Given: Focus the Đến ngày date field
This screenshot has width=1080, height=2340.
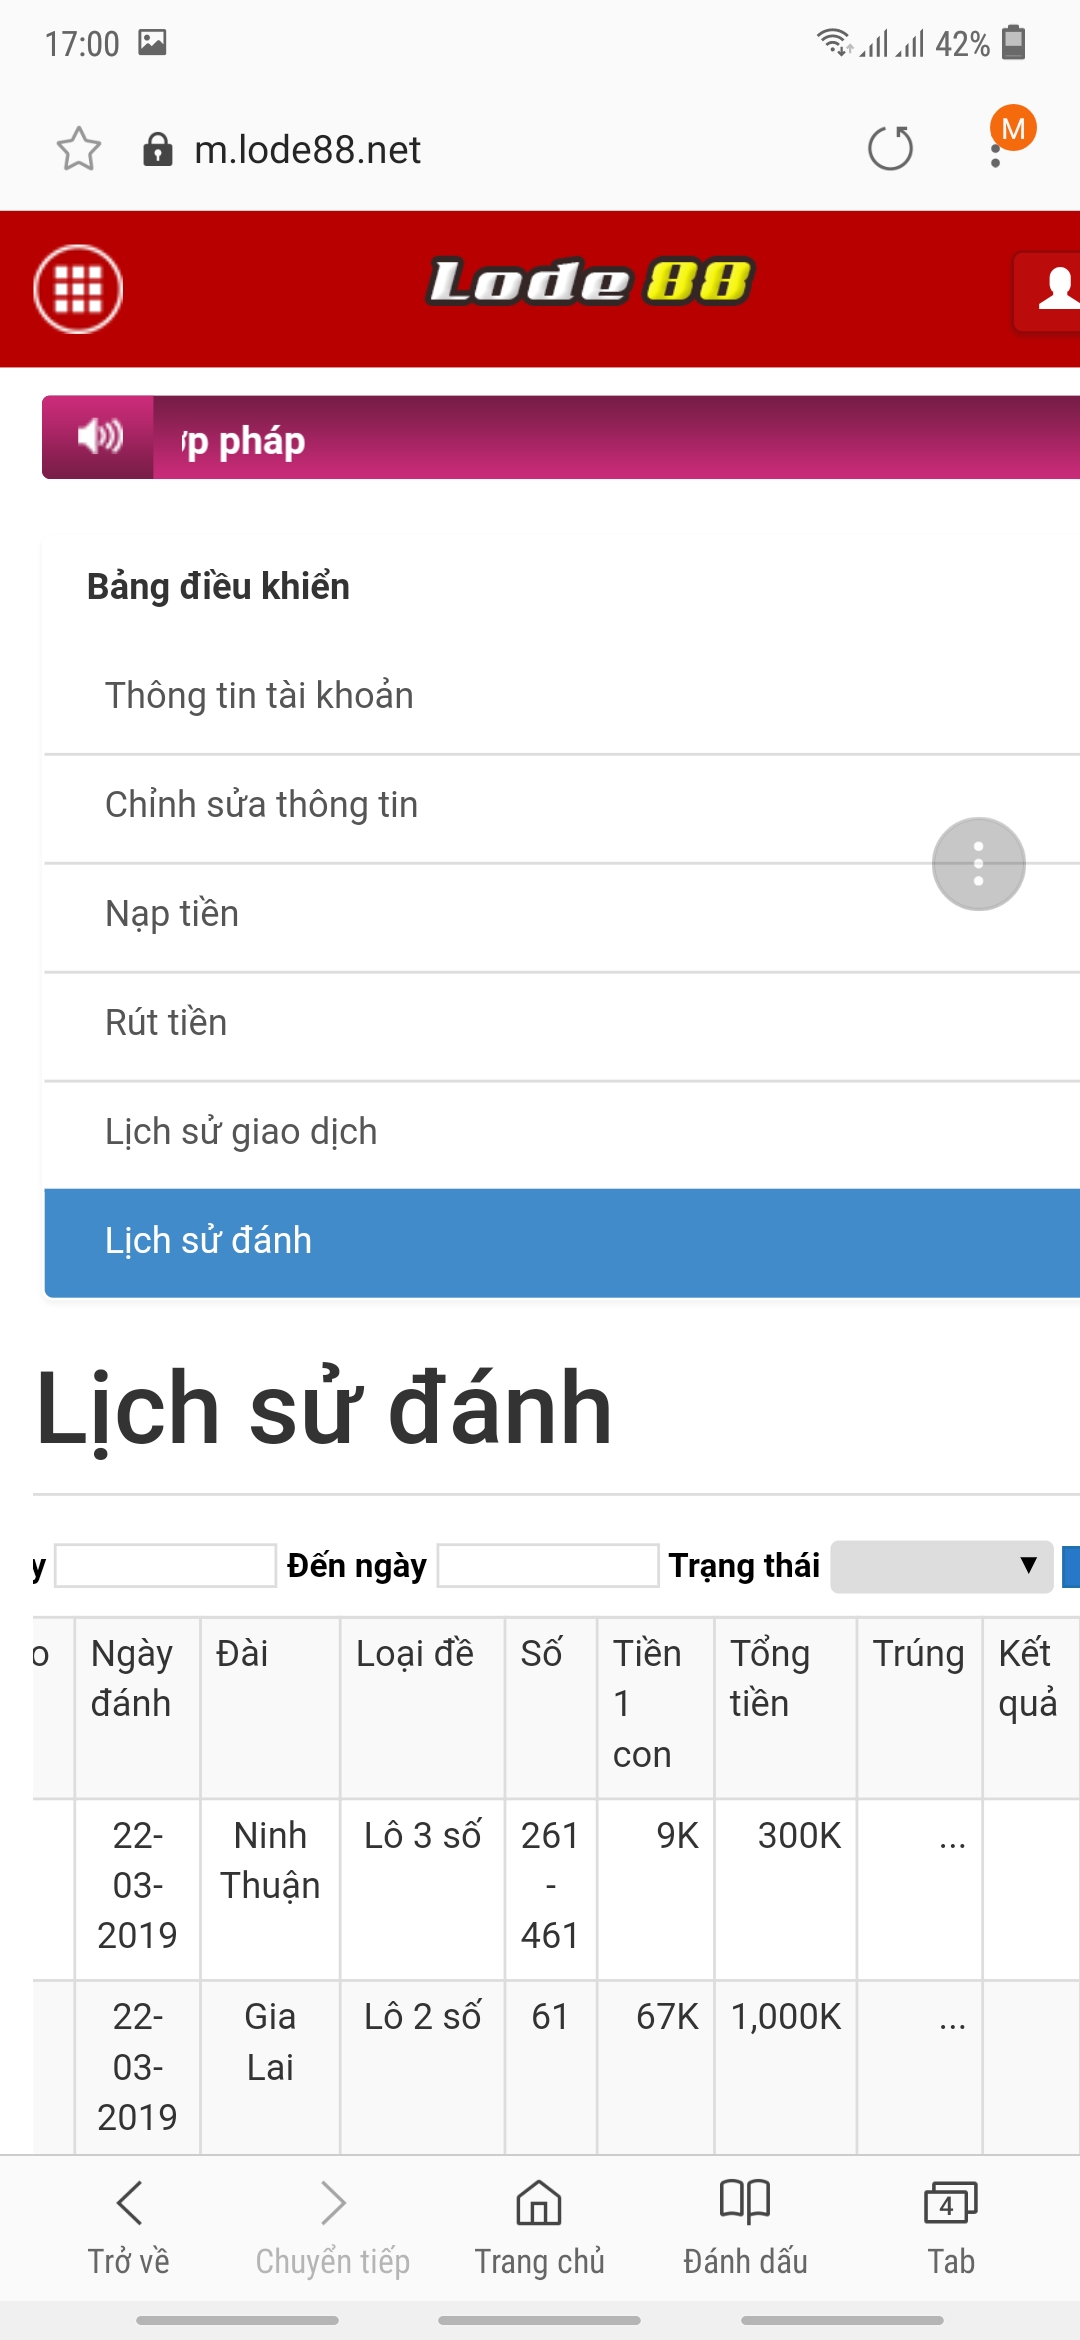Looking at the screenshot, I should point(548,1566).
